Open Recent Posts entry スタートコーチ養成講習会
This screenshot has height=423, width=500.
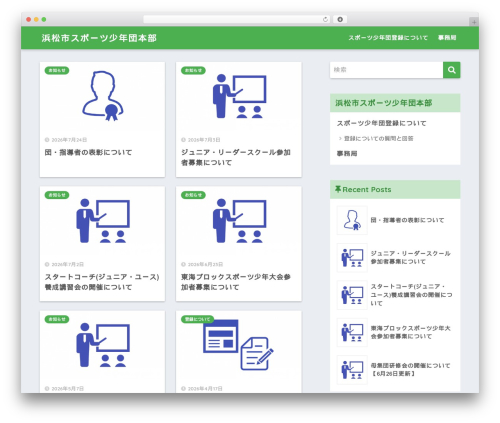(412, 295)
